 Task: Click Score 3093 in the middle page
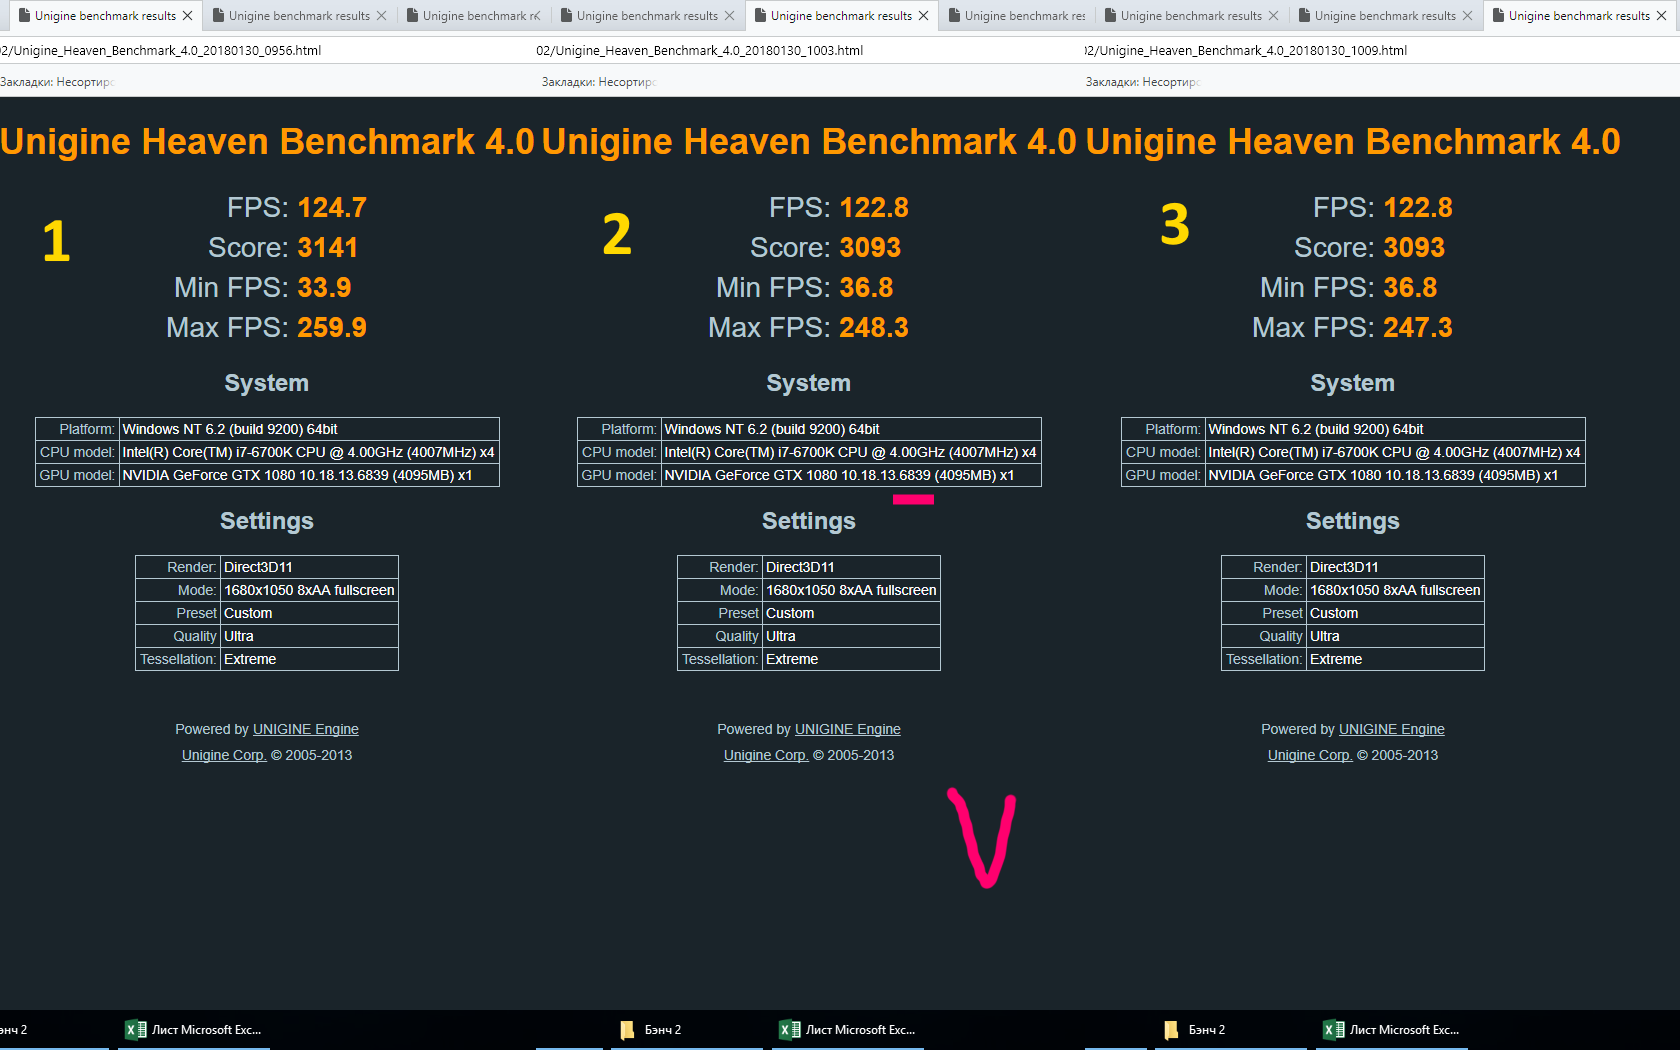point(870,248)
